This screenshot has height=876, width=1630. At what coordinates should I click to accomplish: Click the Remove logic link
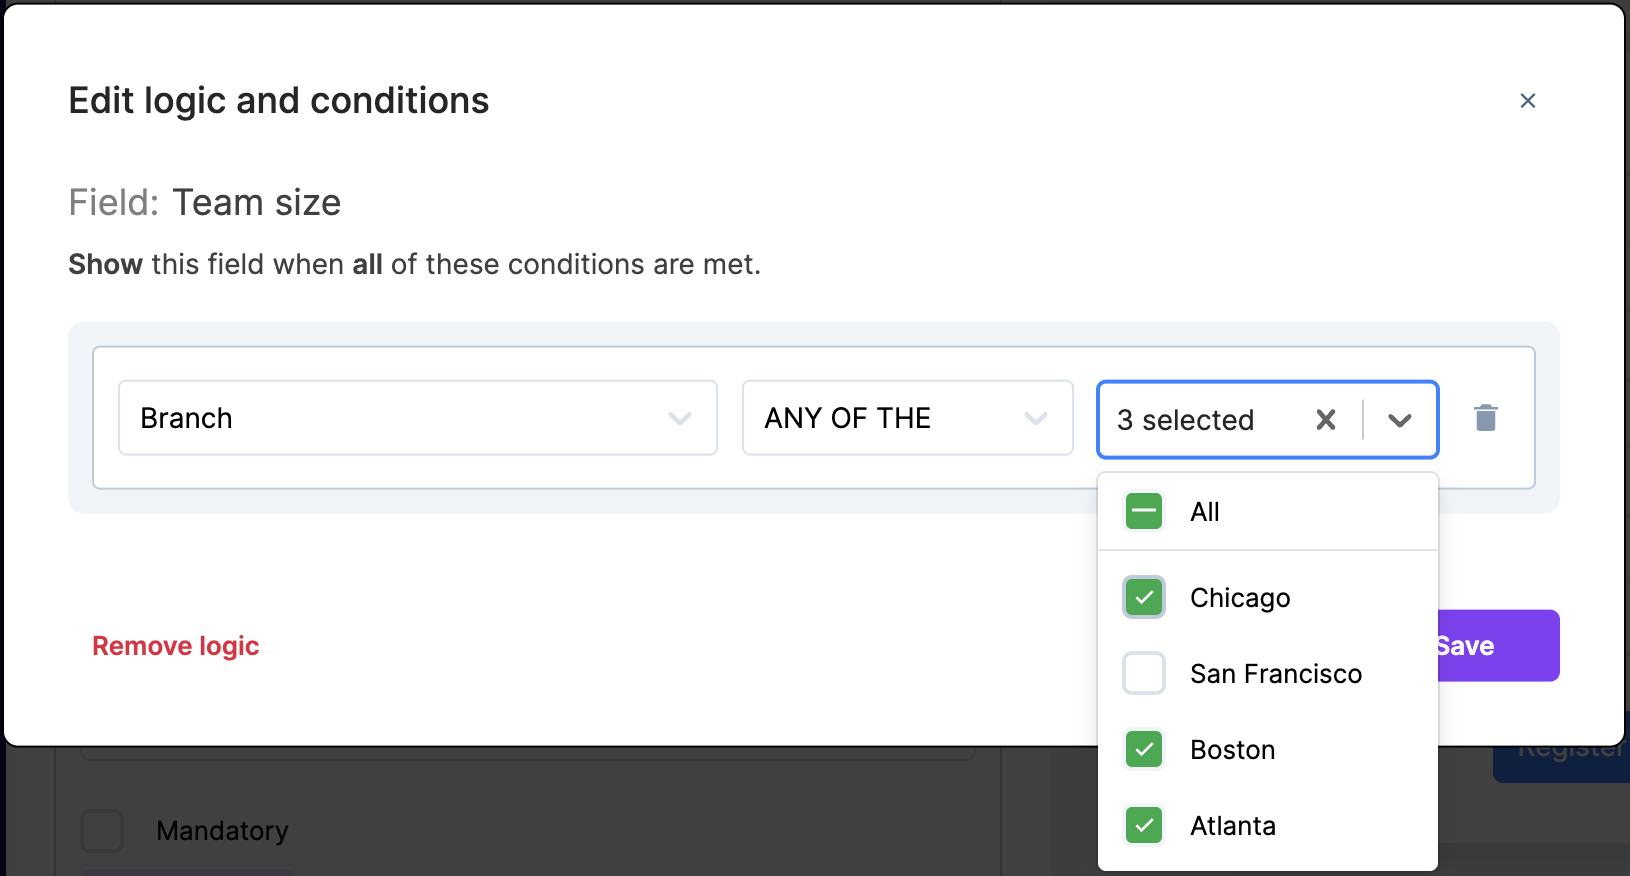pyautogui.click(x=176, y=646)
